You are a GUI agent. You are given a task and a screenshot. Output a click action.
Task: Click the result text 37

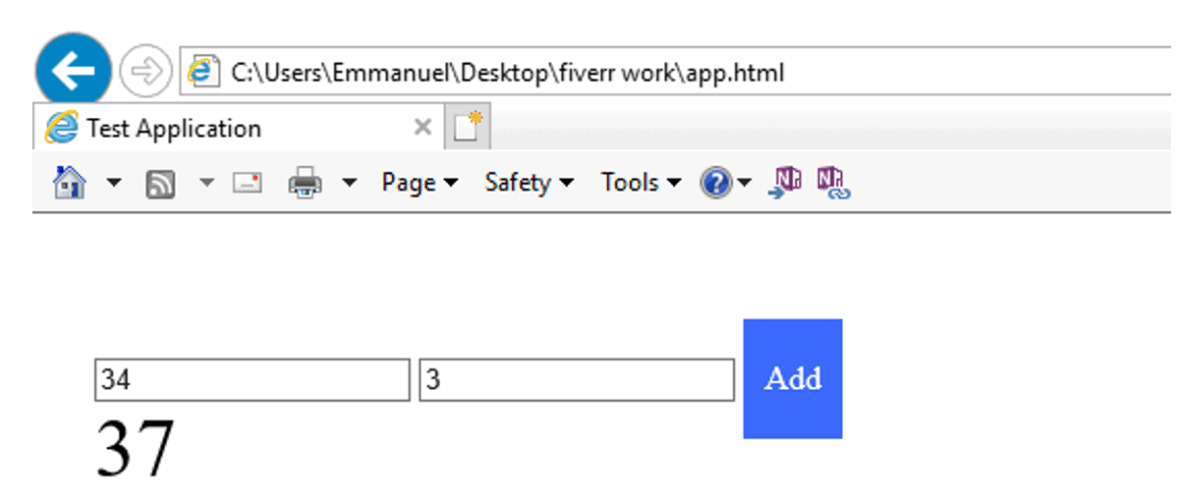(x=135, y=449)
